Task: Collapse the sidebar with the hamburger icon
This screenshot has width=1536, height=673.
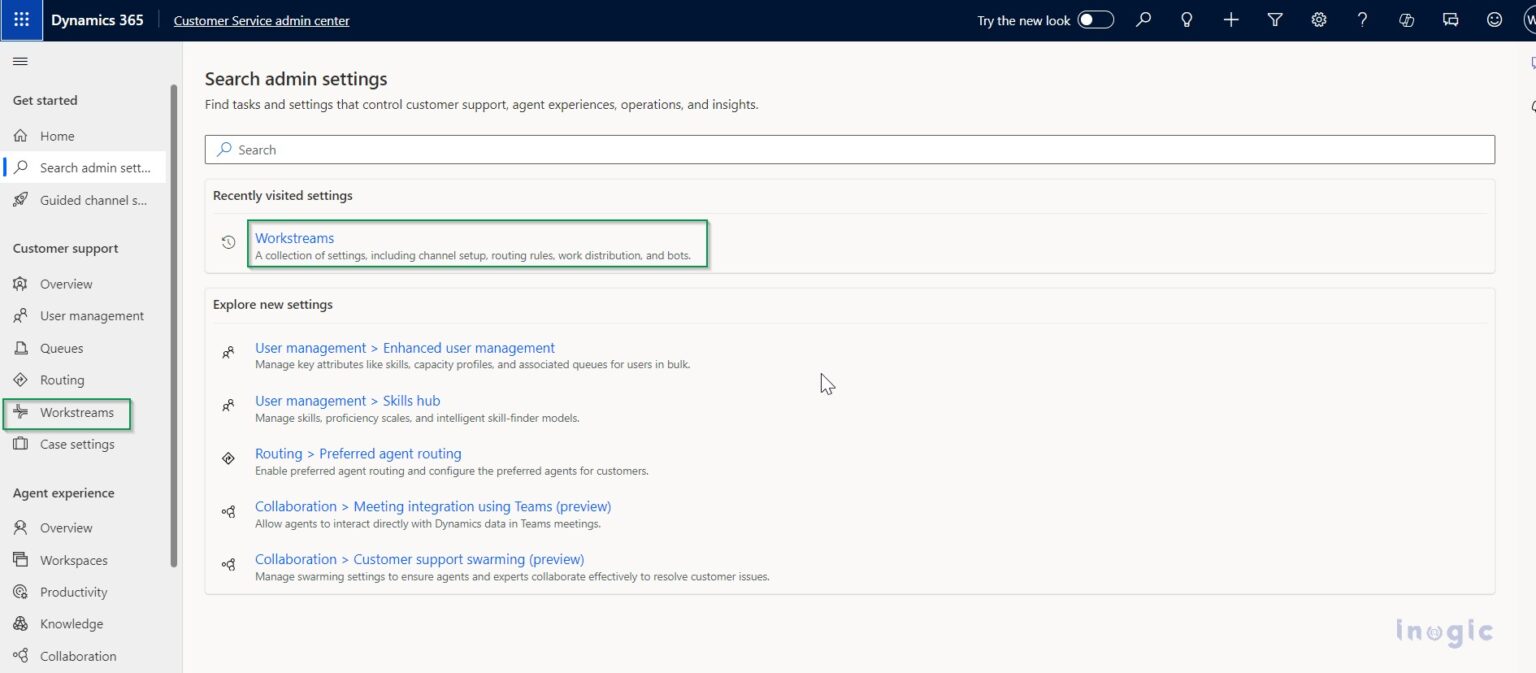Action: click(20, 62)
